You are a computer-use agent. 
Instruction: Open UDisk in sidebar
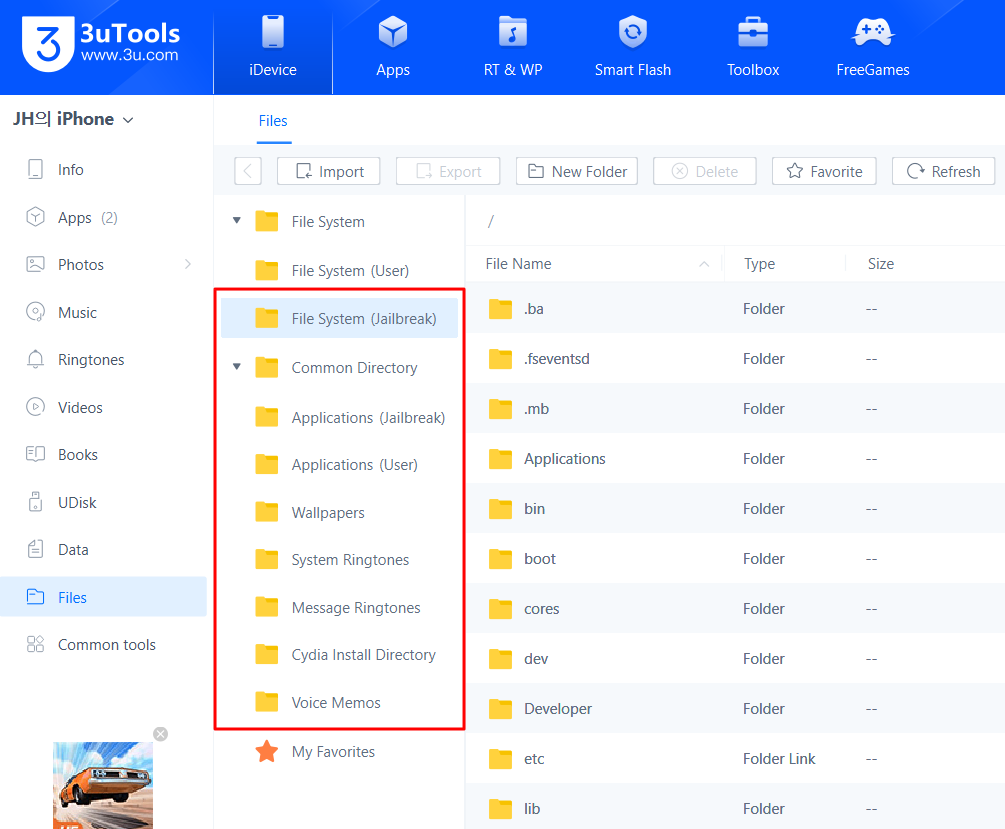103,502
